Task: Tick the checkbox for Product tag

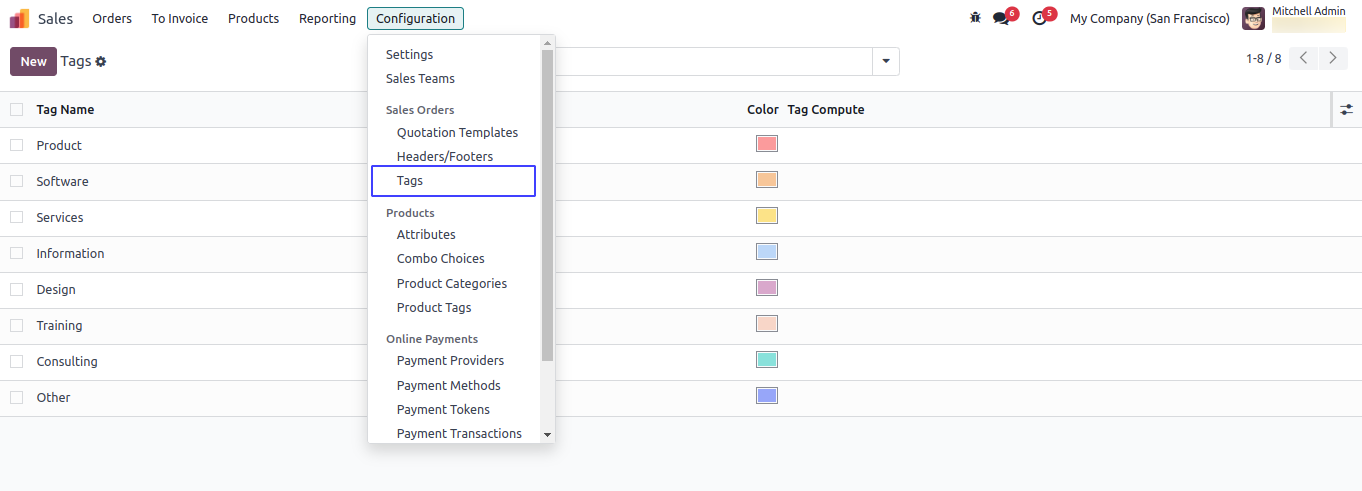Action: 16,145
